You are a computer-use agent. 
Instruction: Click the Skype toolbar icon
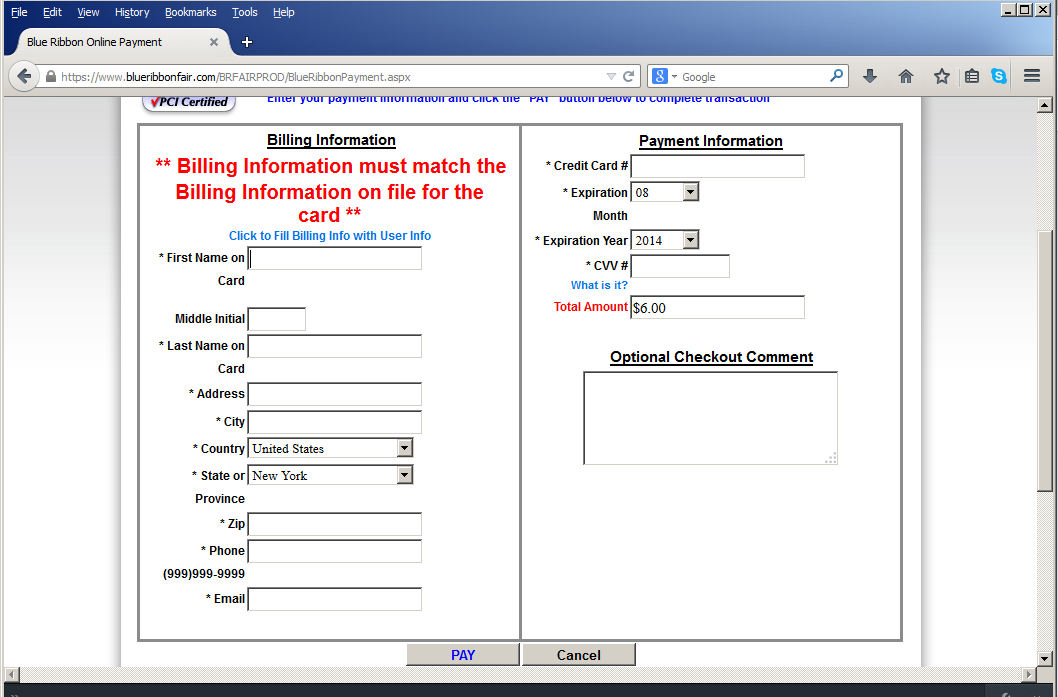pyautogui.click(x=999, y=76)
